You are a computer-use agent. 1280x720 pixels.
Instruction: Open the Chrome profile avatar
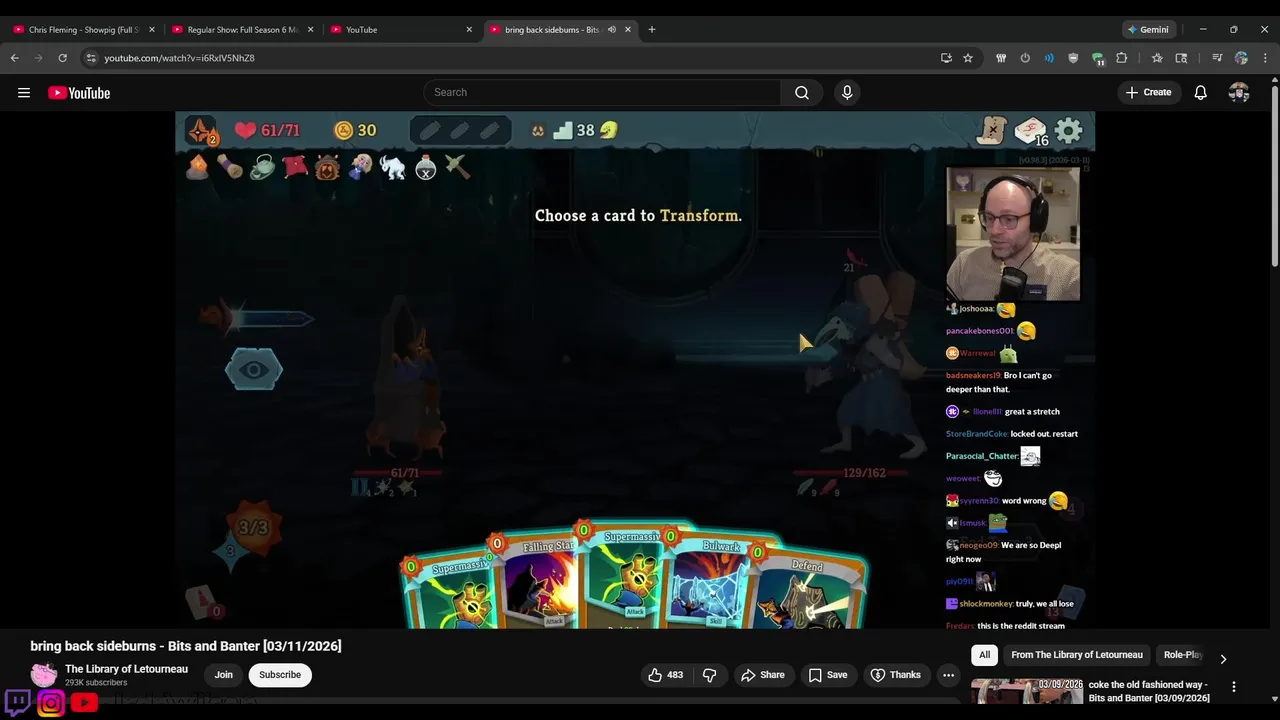click(1241, 58)
